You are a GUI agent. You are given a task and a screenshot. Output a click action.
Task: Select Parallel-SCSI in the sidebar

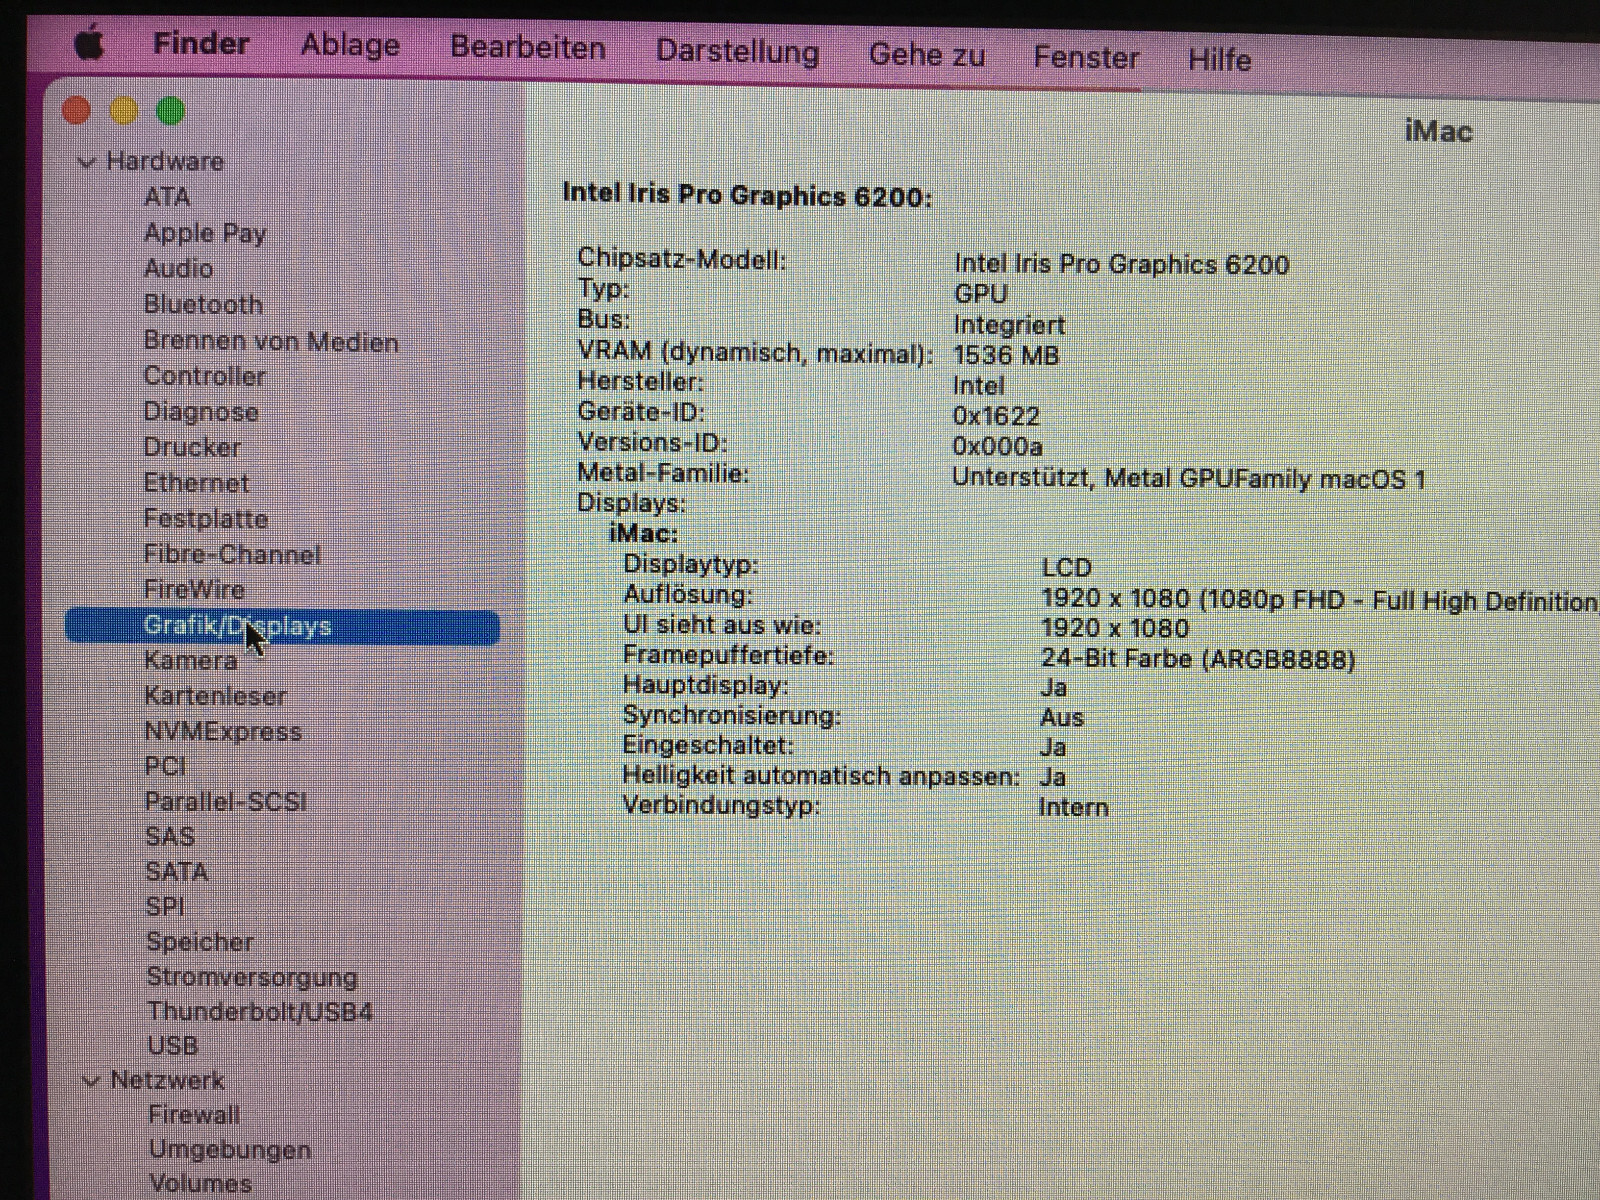[x=226, y=801]
